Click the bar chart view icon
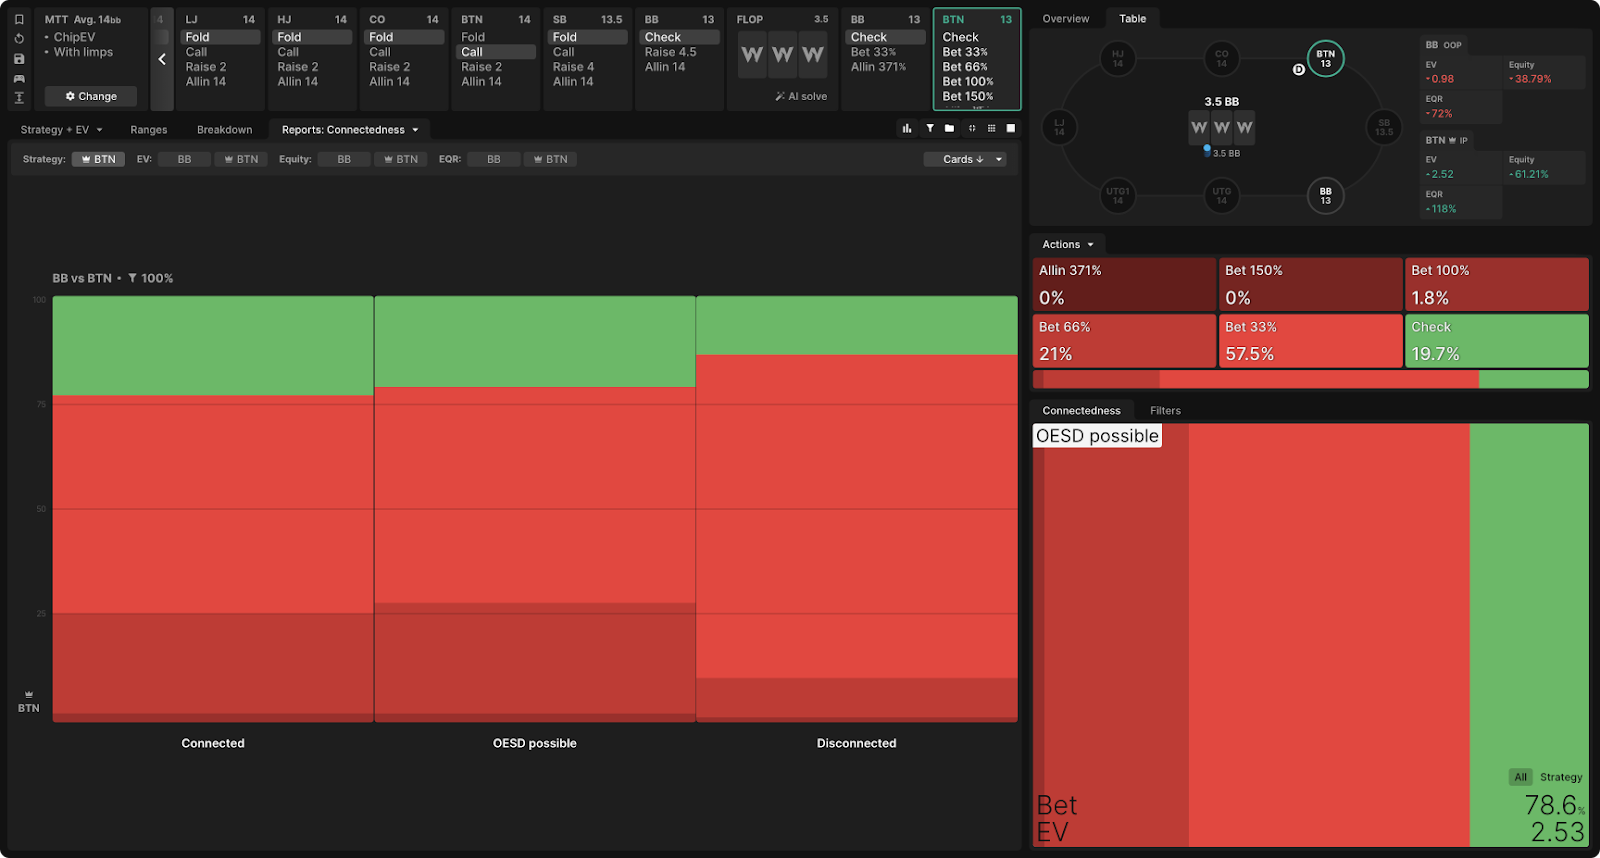 click(x=907, y=128)
